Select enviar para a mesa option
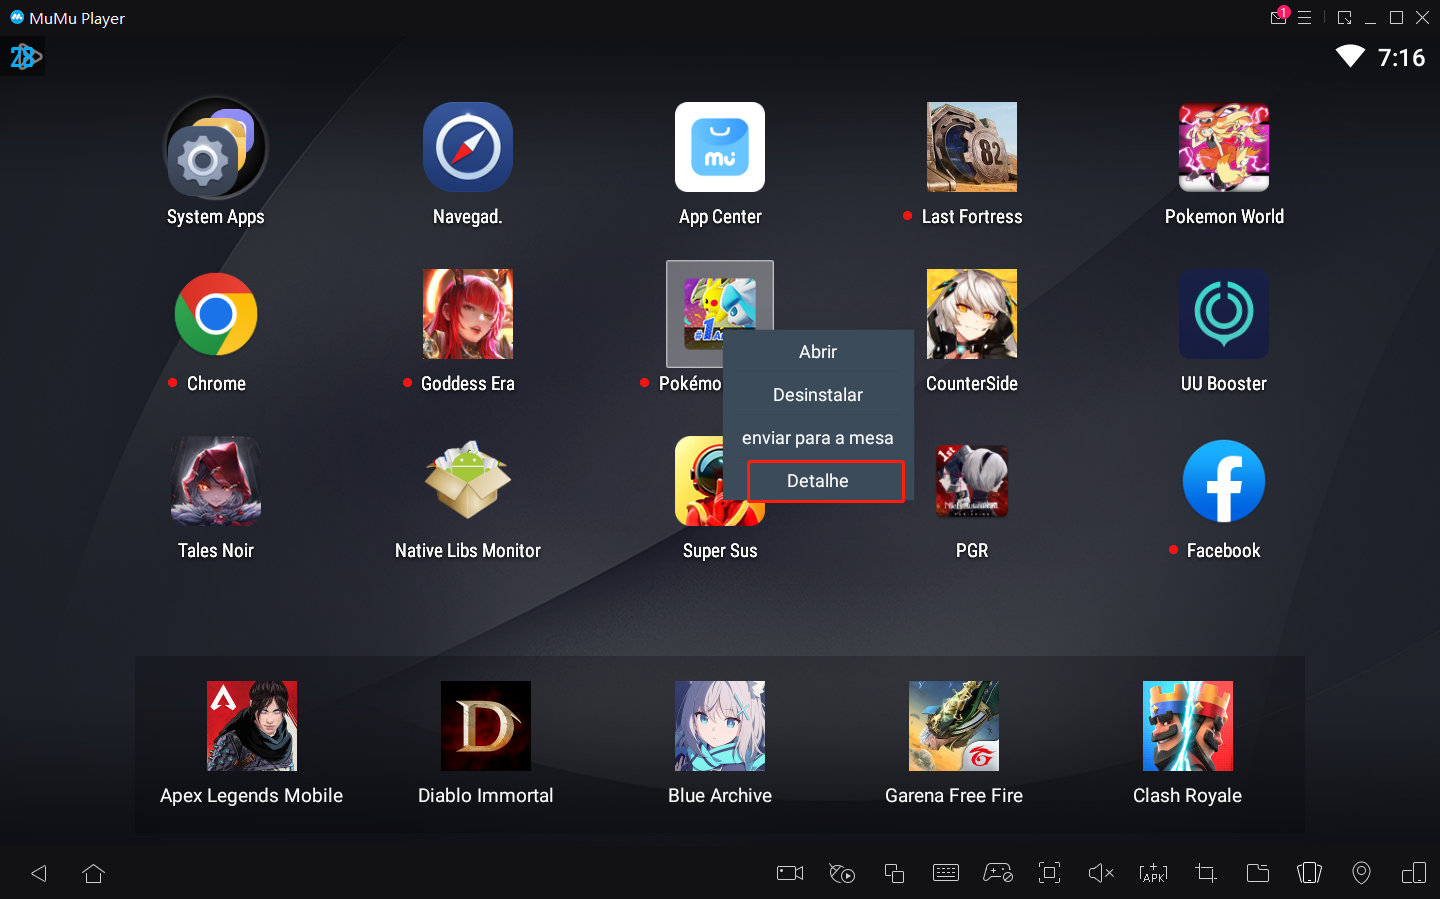 818,438
